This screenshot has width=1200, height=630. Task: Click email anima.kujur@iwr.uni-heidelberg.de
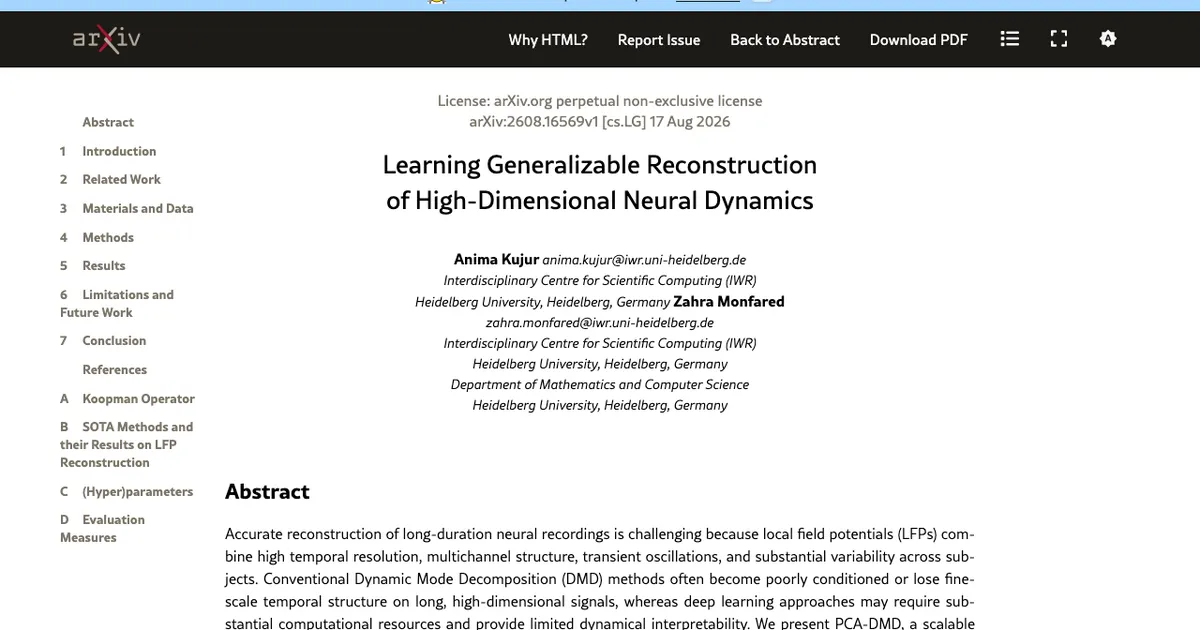(644, 260)
